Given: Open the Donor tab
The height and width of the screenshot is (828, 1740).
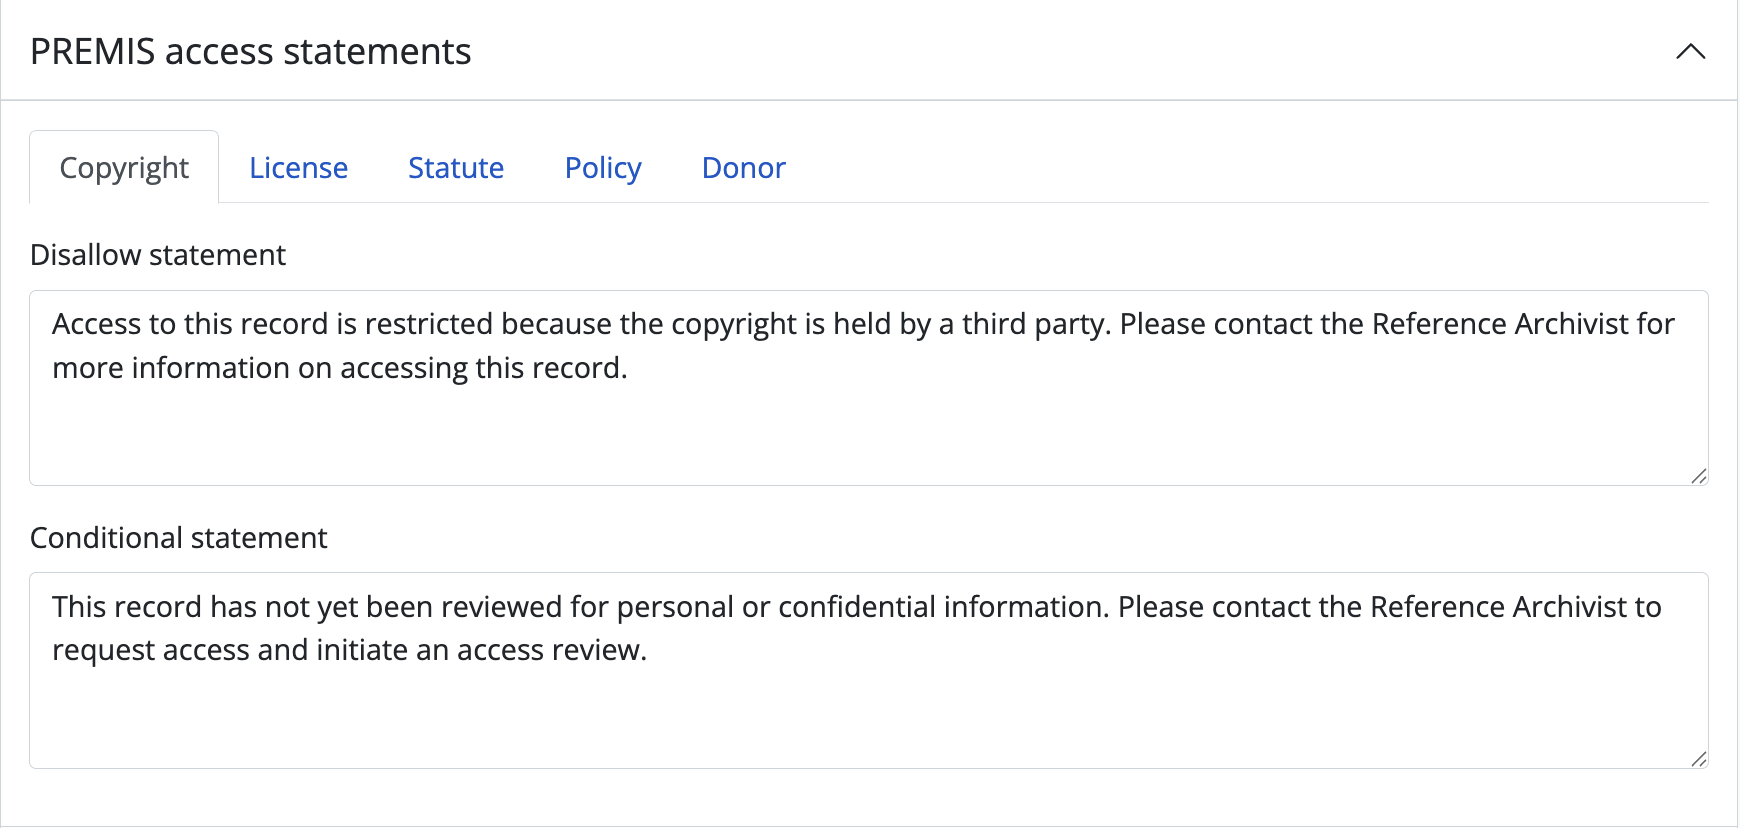Looking at the screenshot, I should (744, 168).
